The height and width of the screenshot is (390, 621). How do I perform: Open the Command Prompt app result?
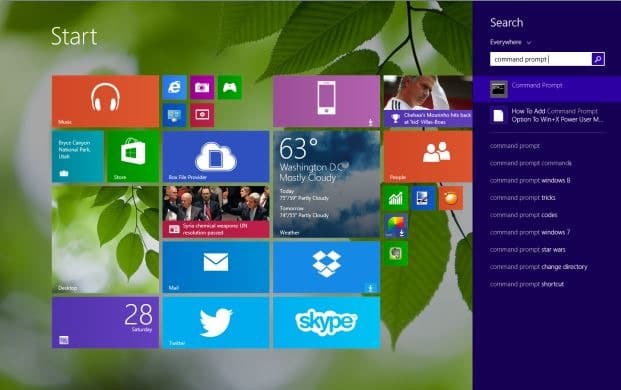click(547, 89)
